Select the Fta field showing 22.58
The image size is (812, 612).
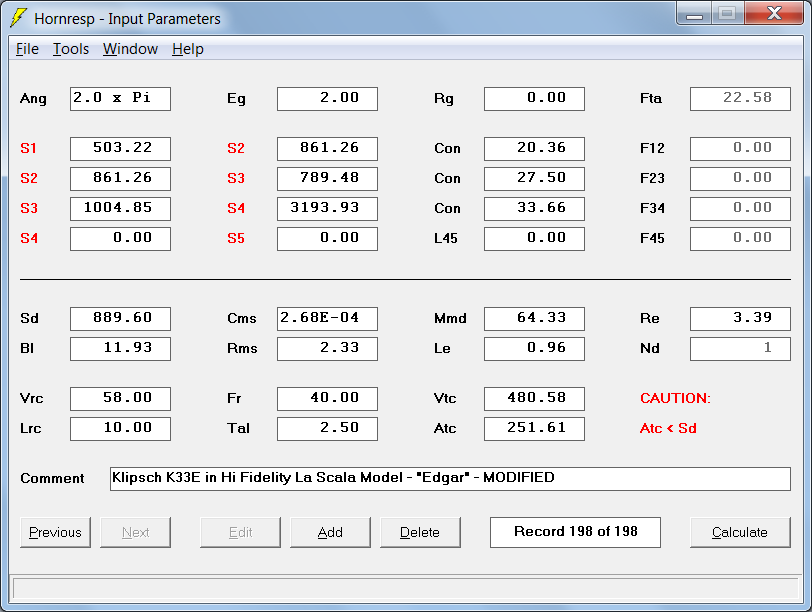click(740, 98)
